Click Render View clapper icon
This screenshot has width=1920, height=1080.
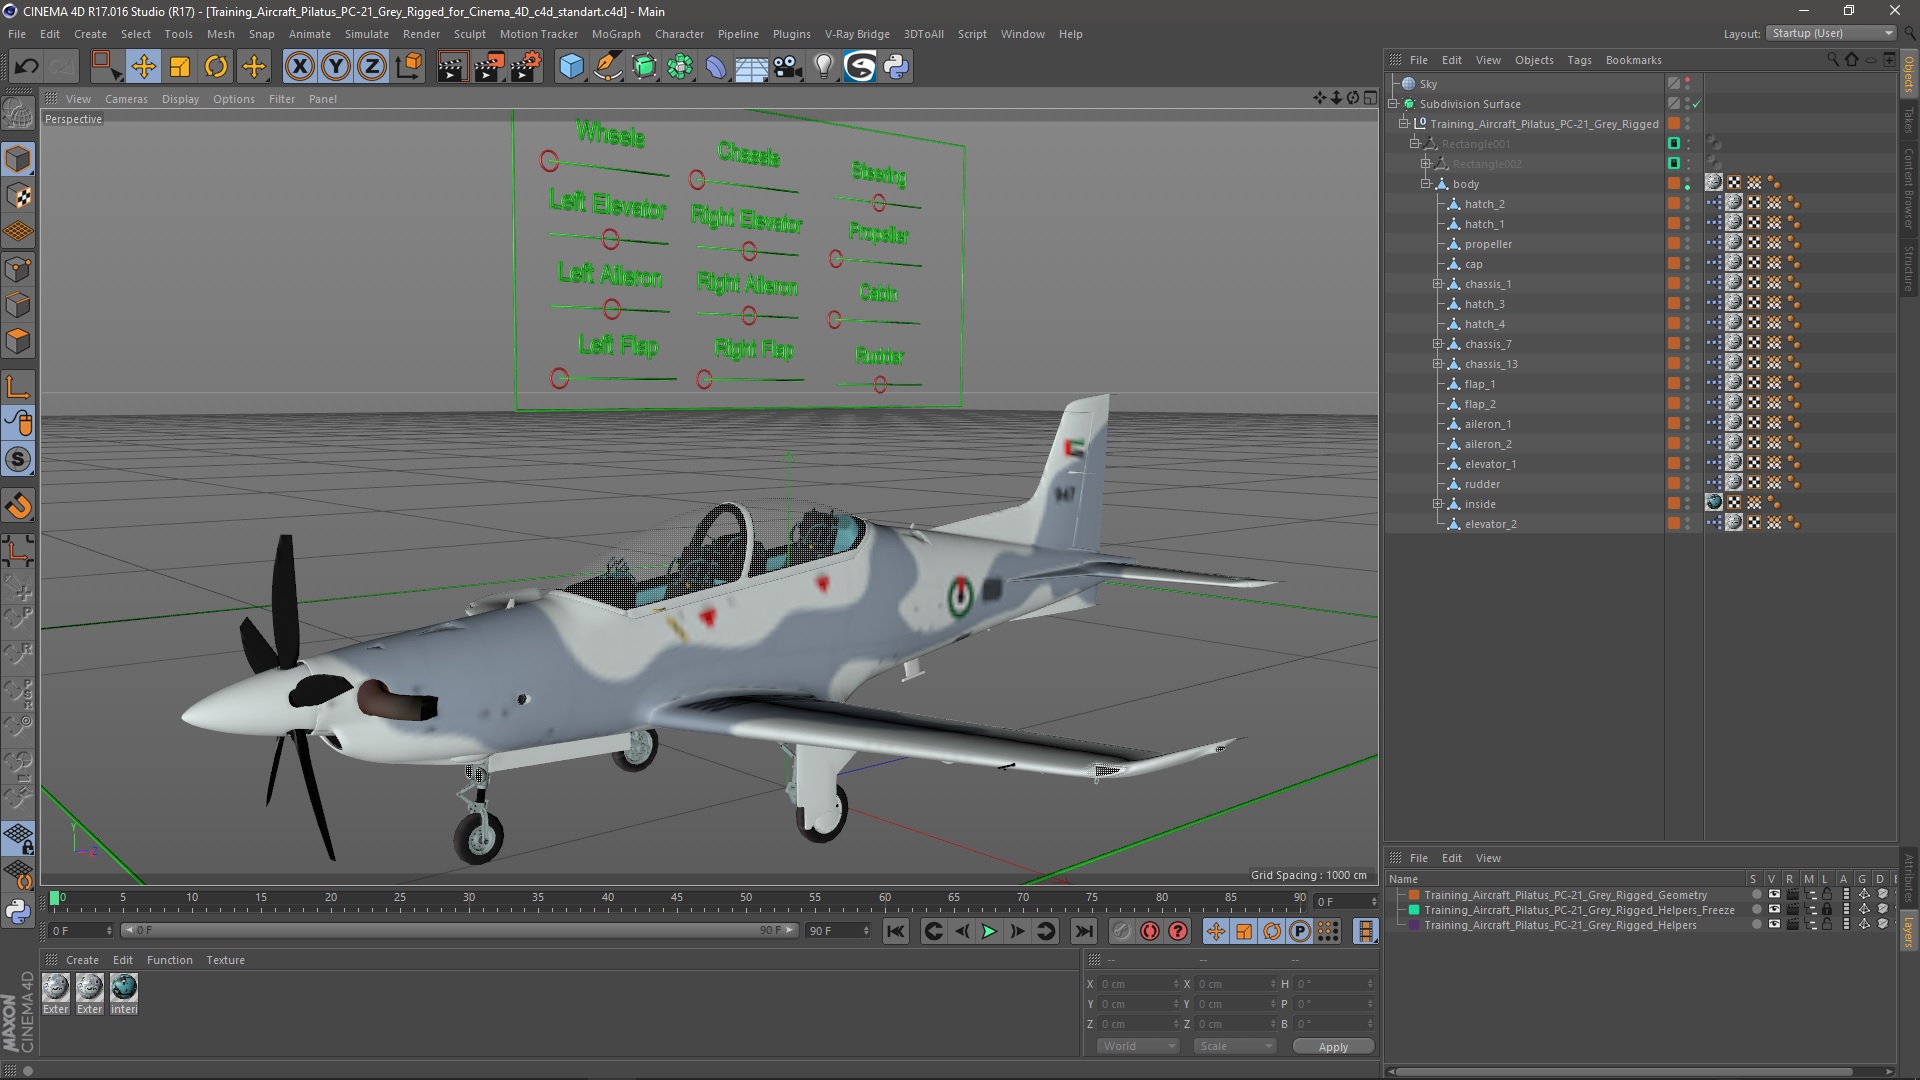(x=452, y=67)
